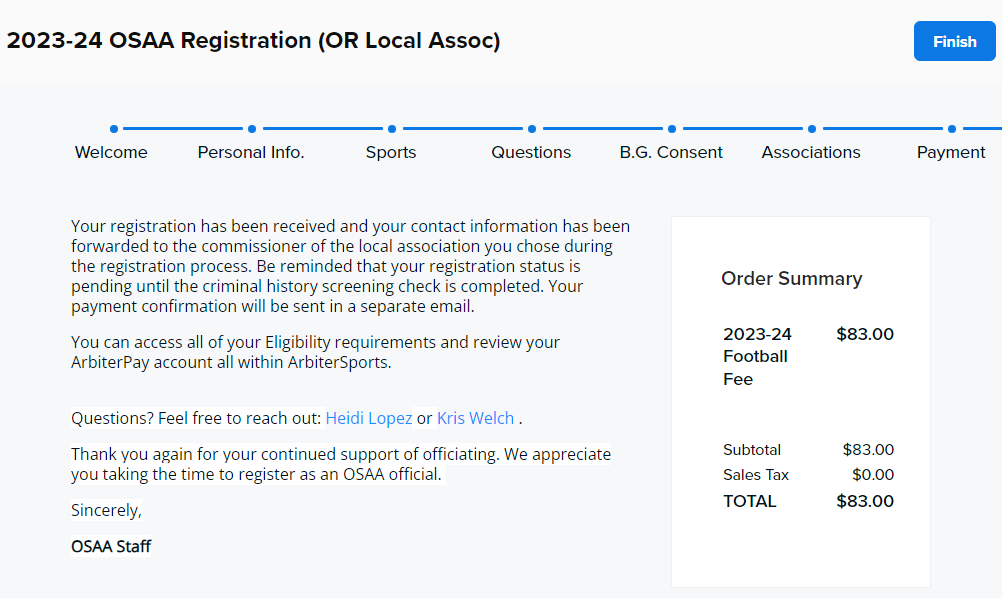Open the Heidi Lopez contact link
This screenshot has height=598, width=1002.
point(369,418)
